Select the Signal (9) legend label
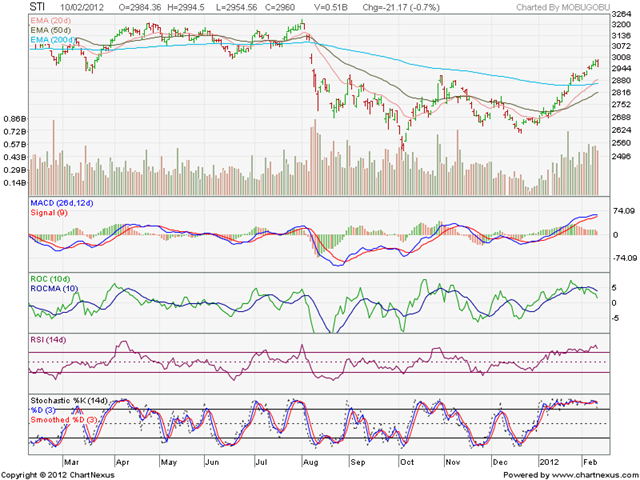 49,213
